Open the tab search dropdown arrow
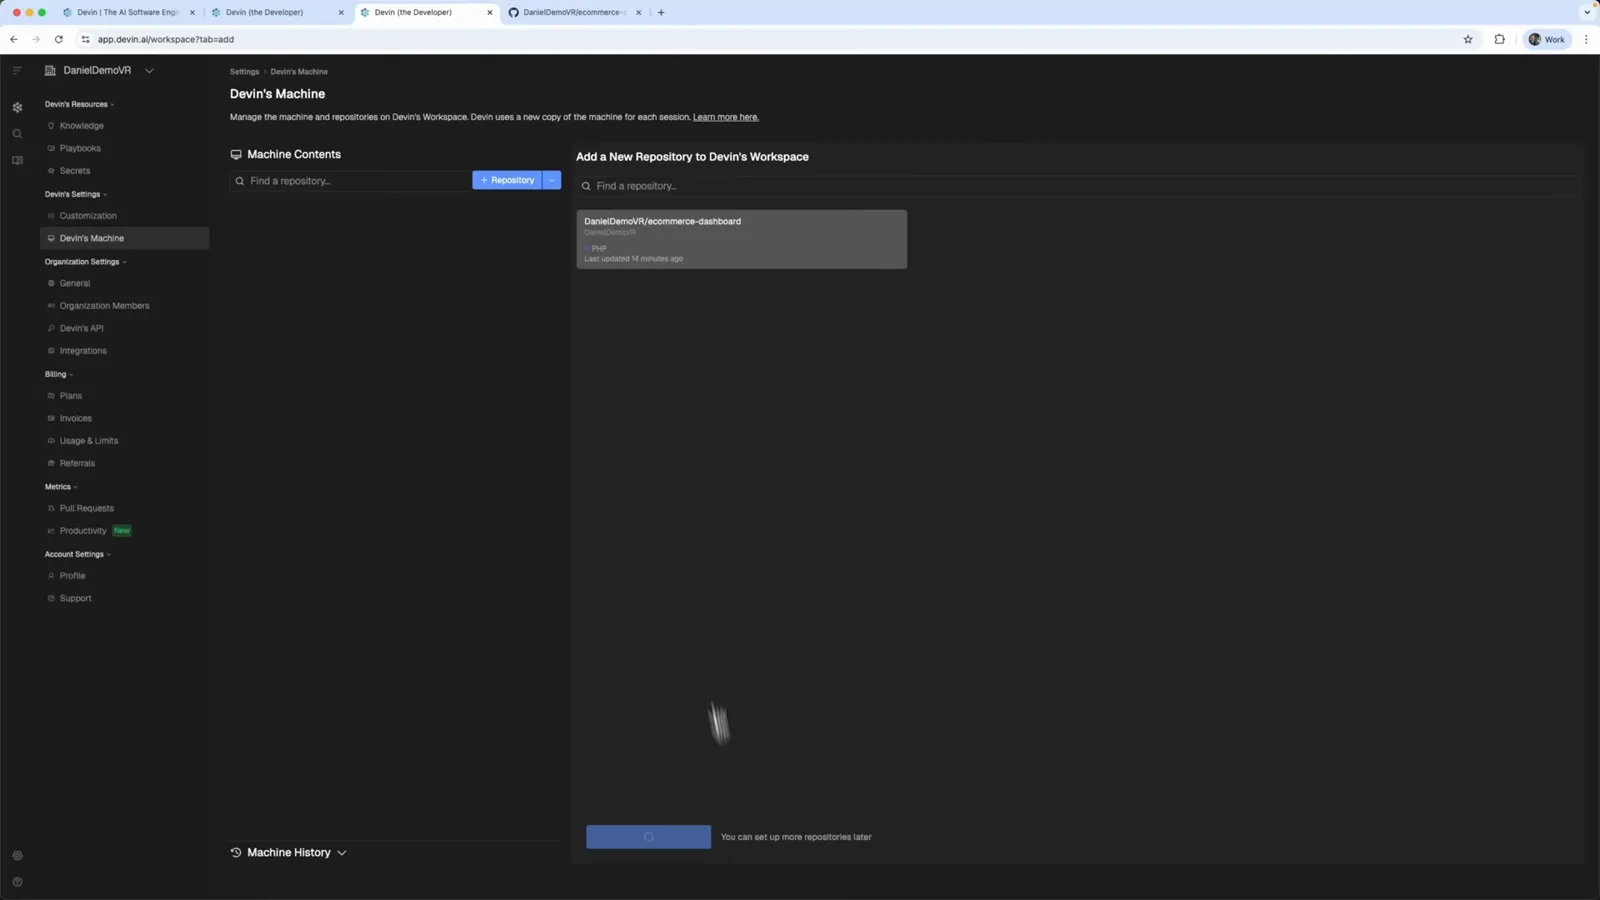The height and width of the screenshot is (900, 1600). 1587,13
